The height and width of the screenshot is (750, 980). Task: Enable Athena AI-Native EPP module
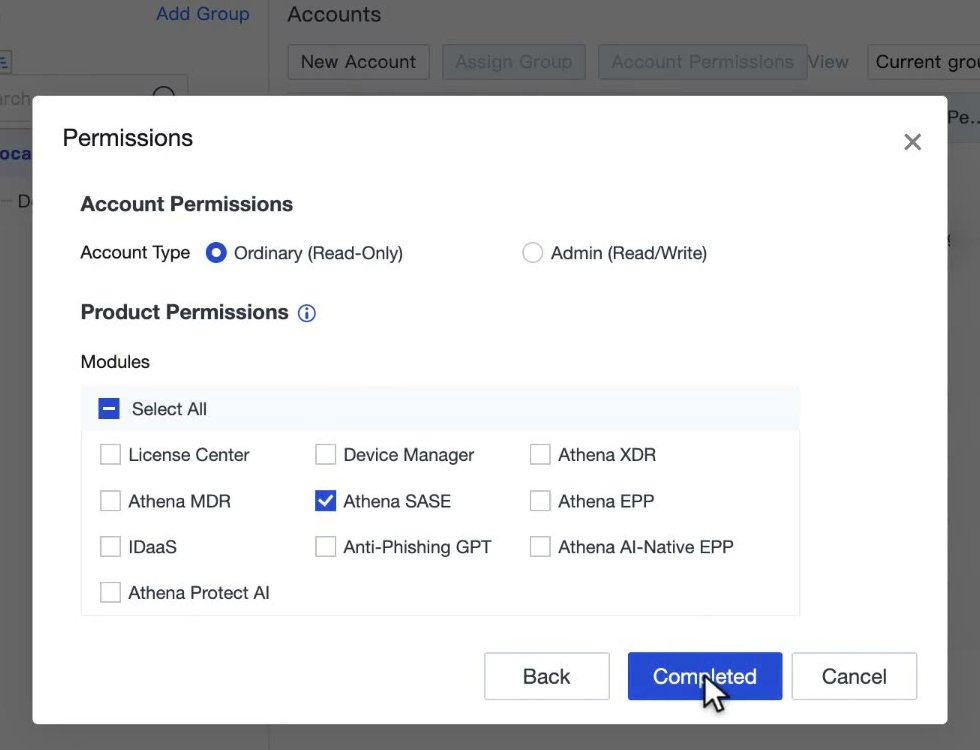pos(540,546)
